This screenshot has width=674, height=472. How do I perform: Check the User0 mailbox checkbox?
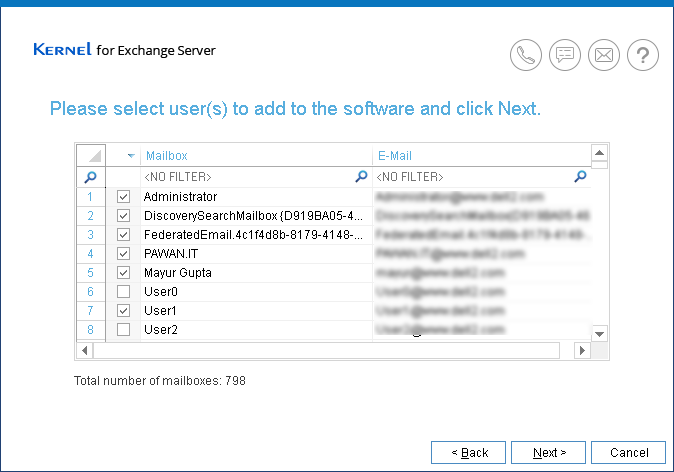pos(123,291)
